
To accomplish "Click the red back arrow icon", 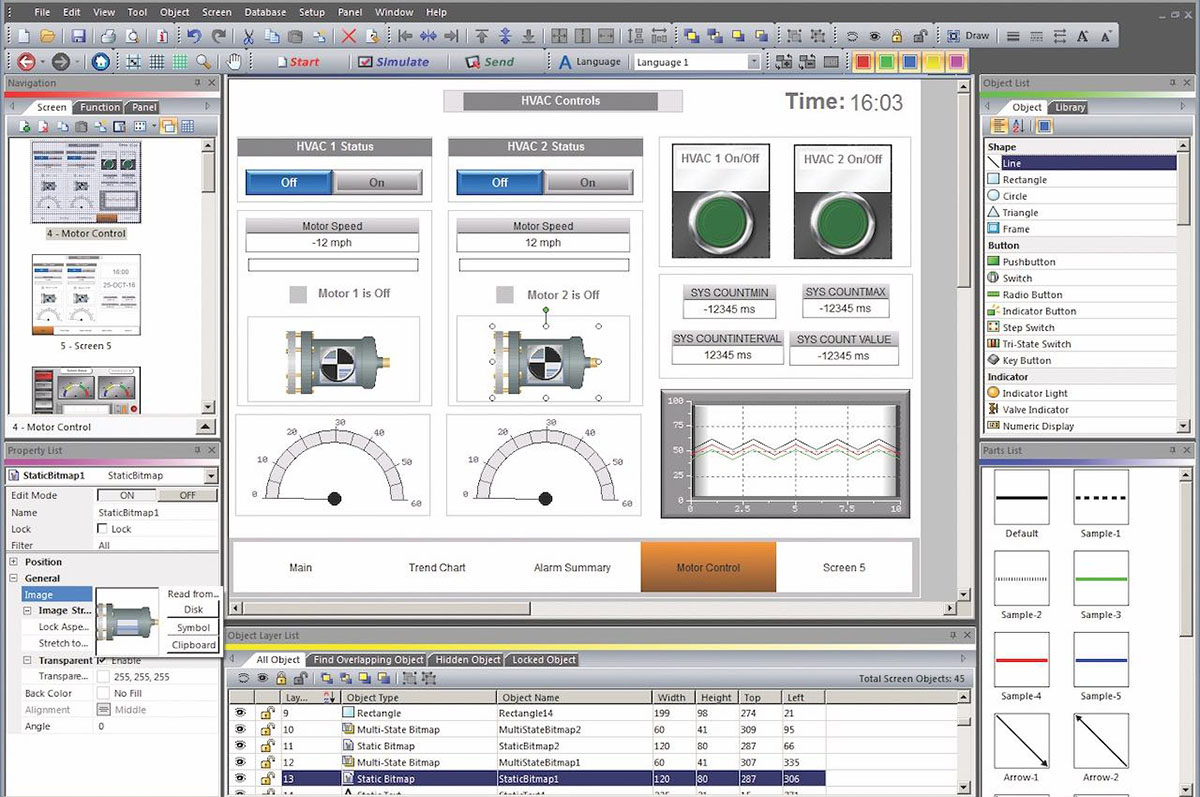I will [x=27, y=62].
